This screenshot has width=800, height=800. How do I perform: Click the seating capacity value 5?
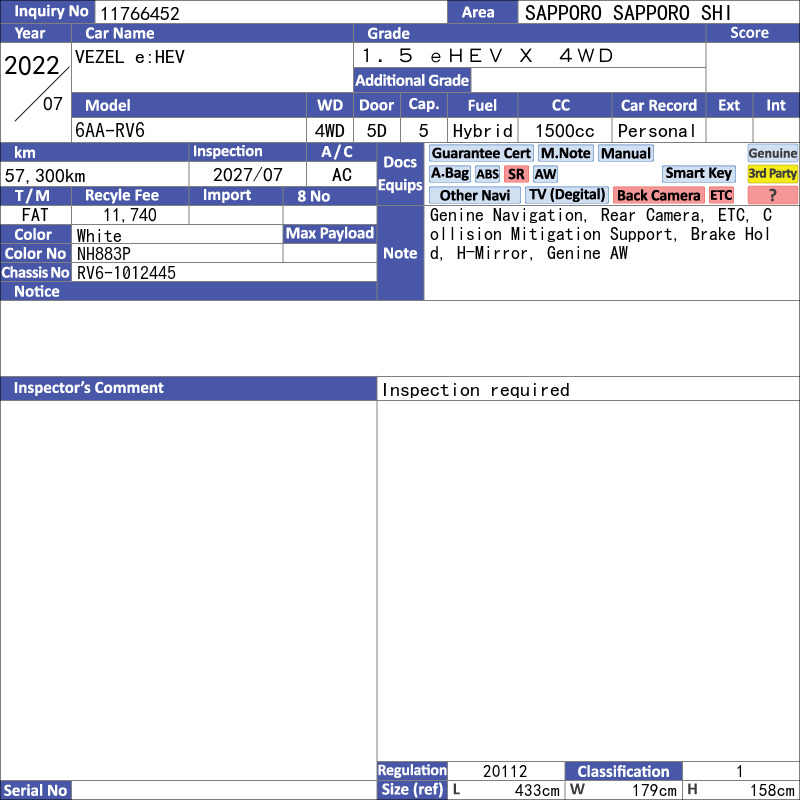coord(423,131)
